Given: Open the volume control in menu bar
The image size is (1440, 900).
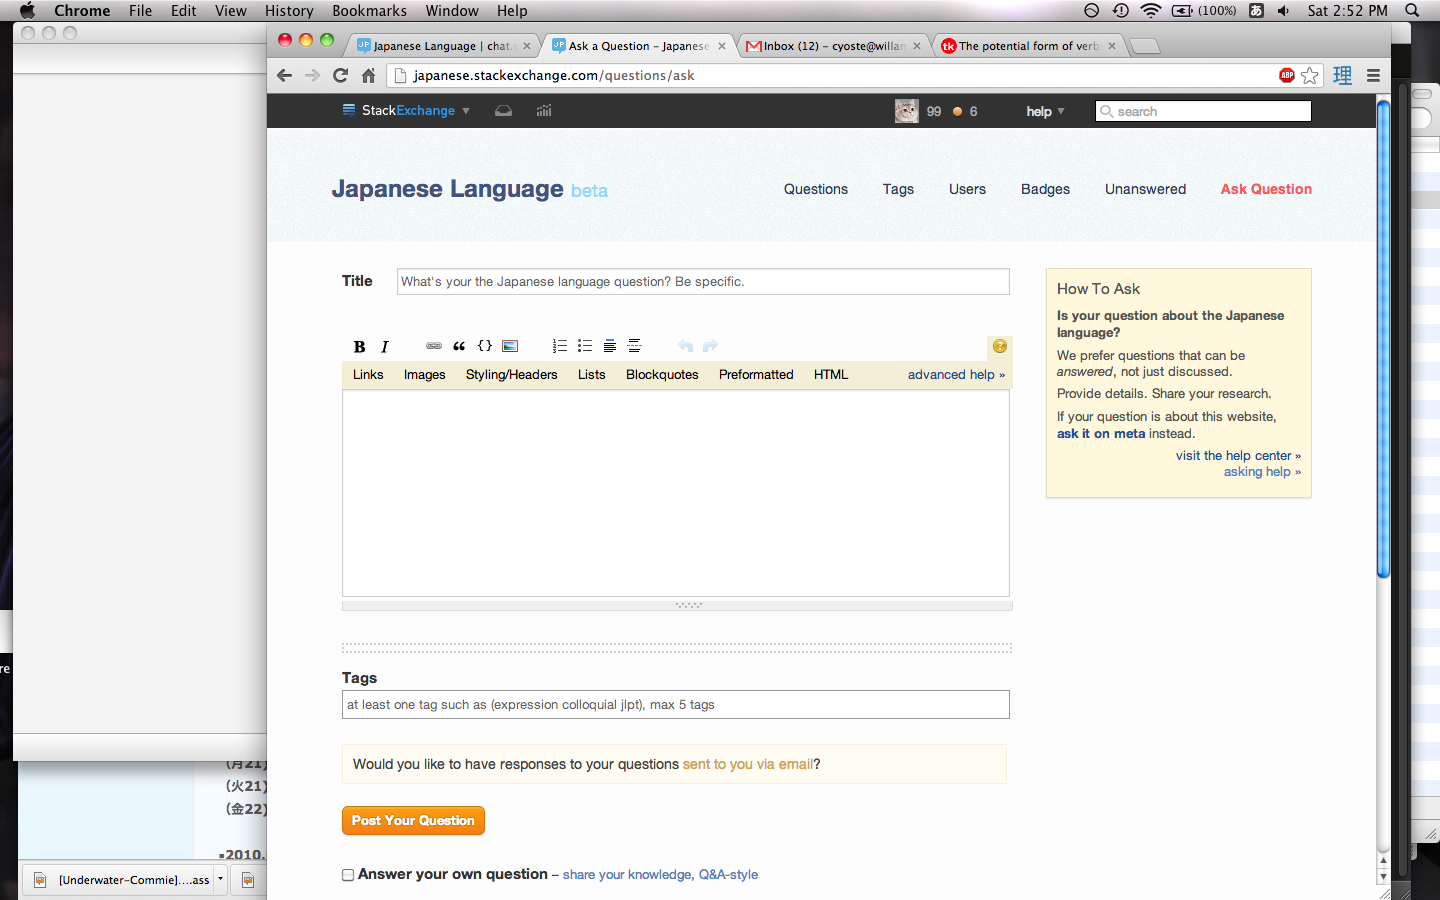Looking at the screenshot, I should click(x=1284, y=10).
